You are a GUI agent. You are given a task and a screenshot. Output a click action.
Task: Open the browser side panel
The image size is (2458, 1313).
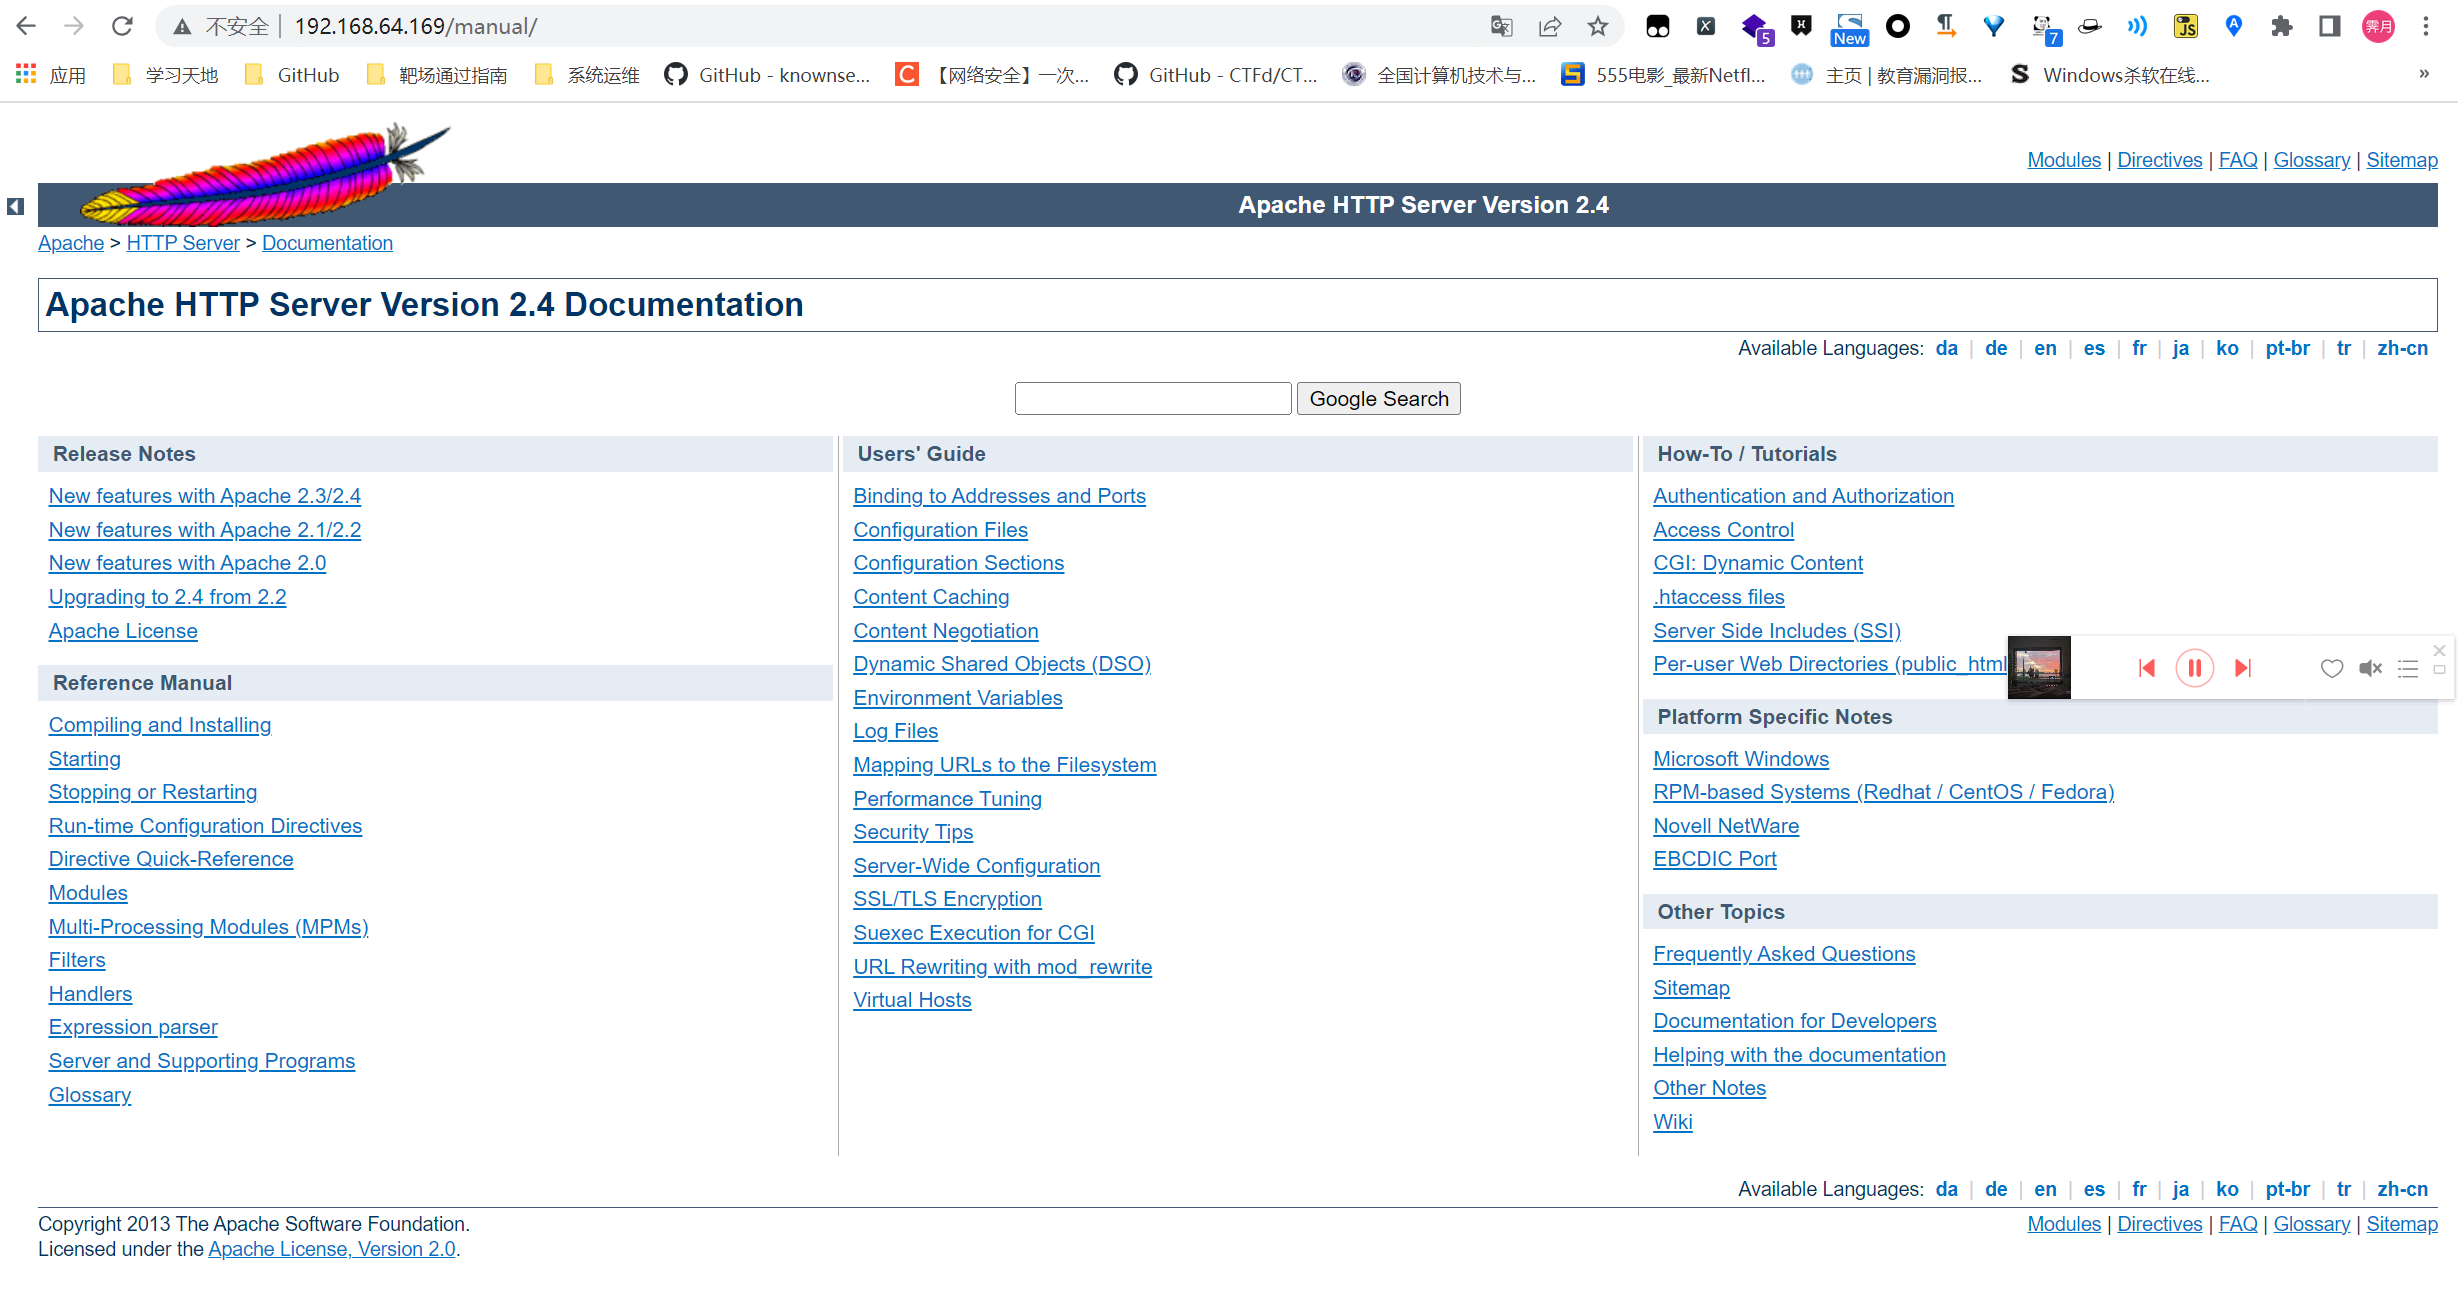2329,27
